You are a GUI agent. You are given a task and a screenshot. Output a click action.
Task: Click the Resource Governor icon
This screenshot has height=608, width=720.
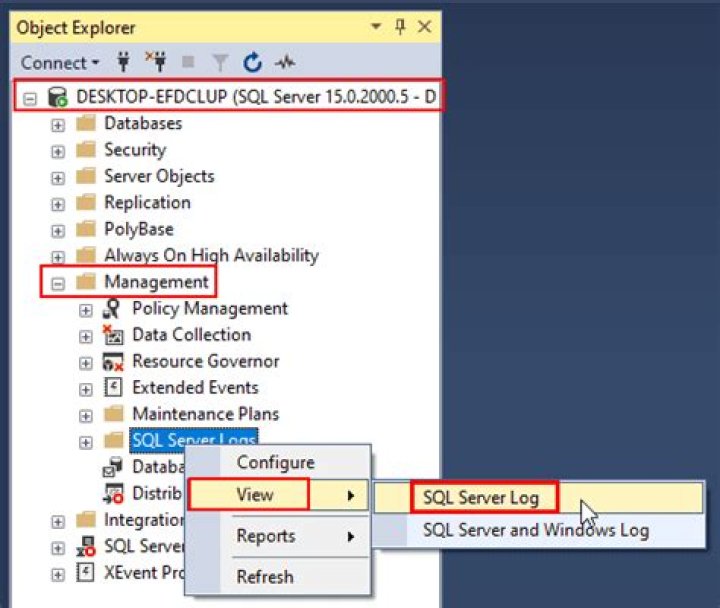click(x=113, y=361)
